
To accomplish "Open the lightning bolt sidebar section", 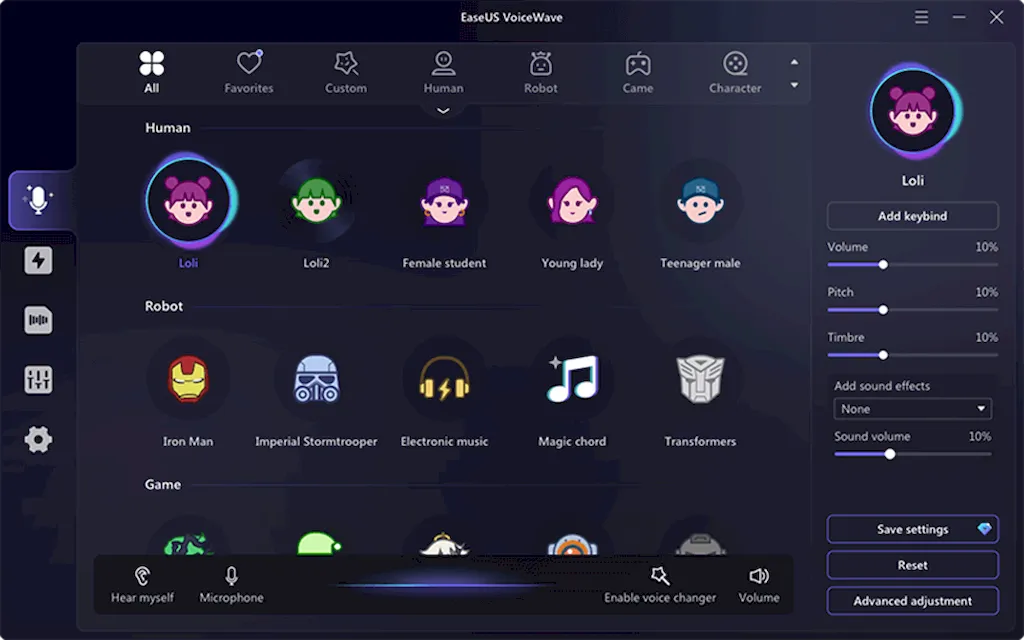I will click(x=38, y=261).
